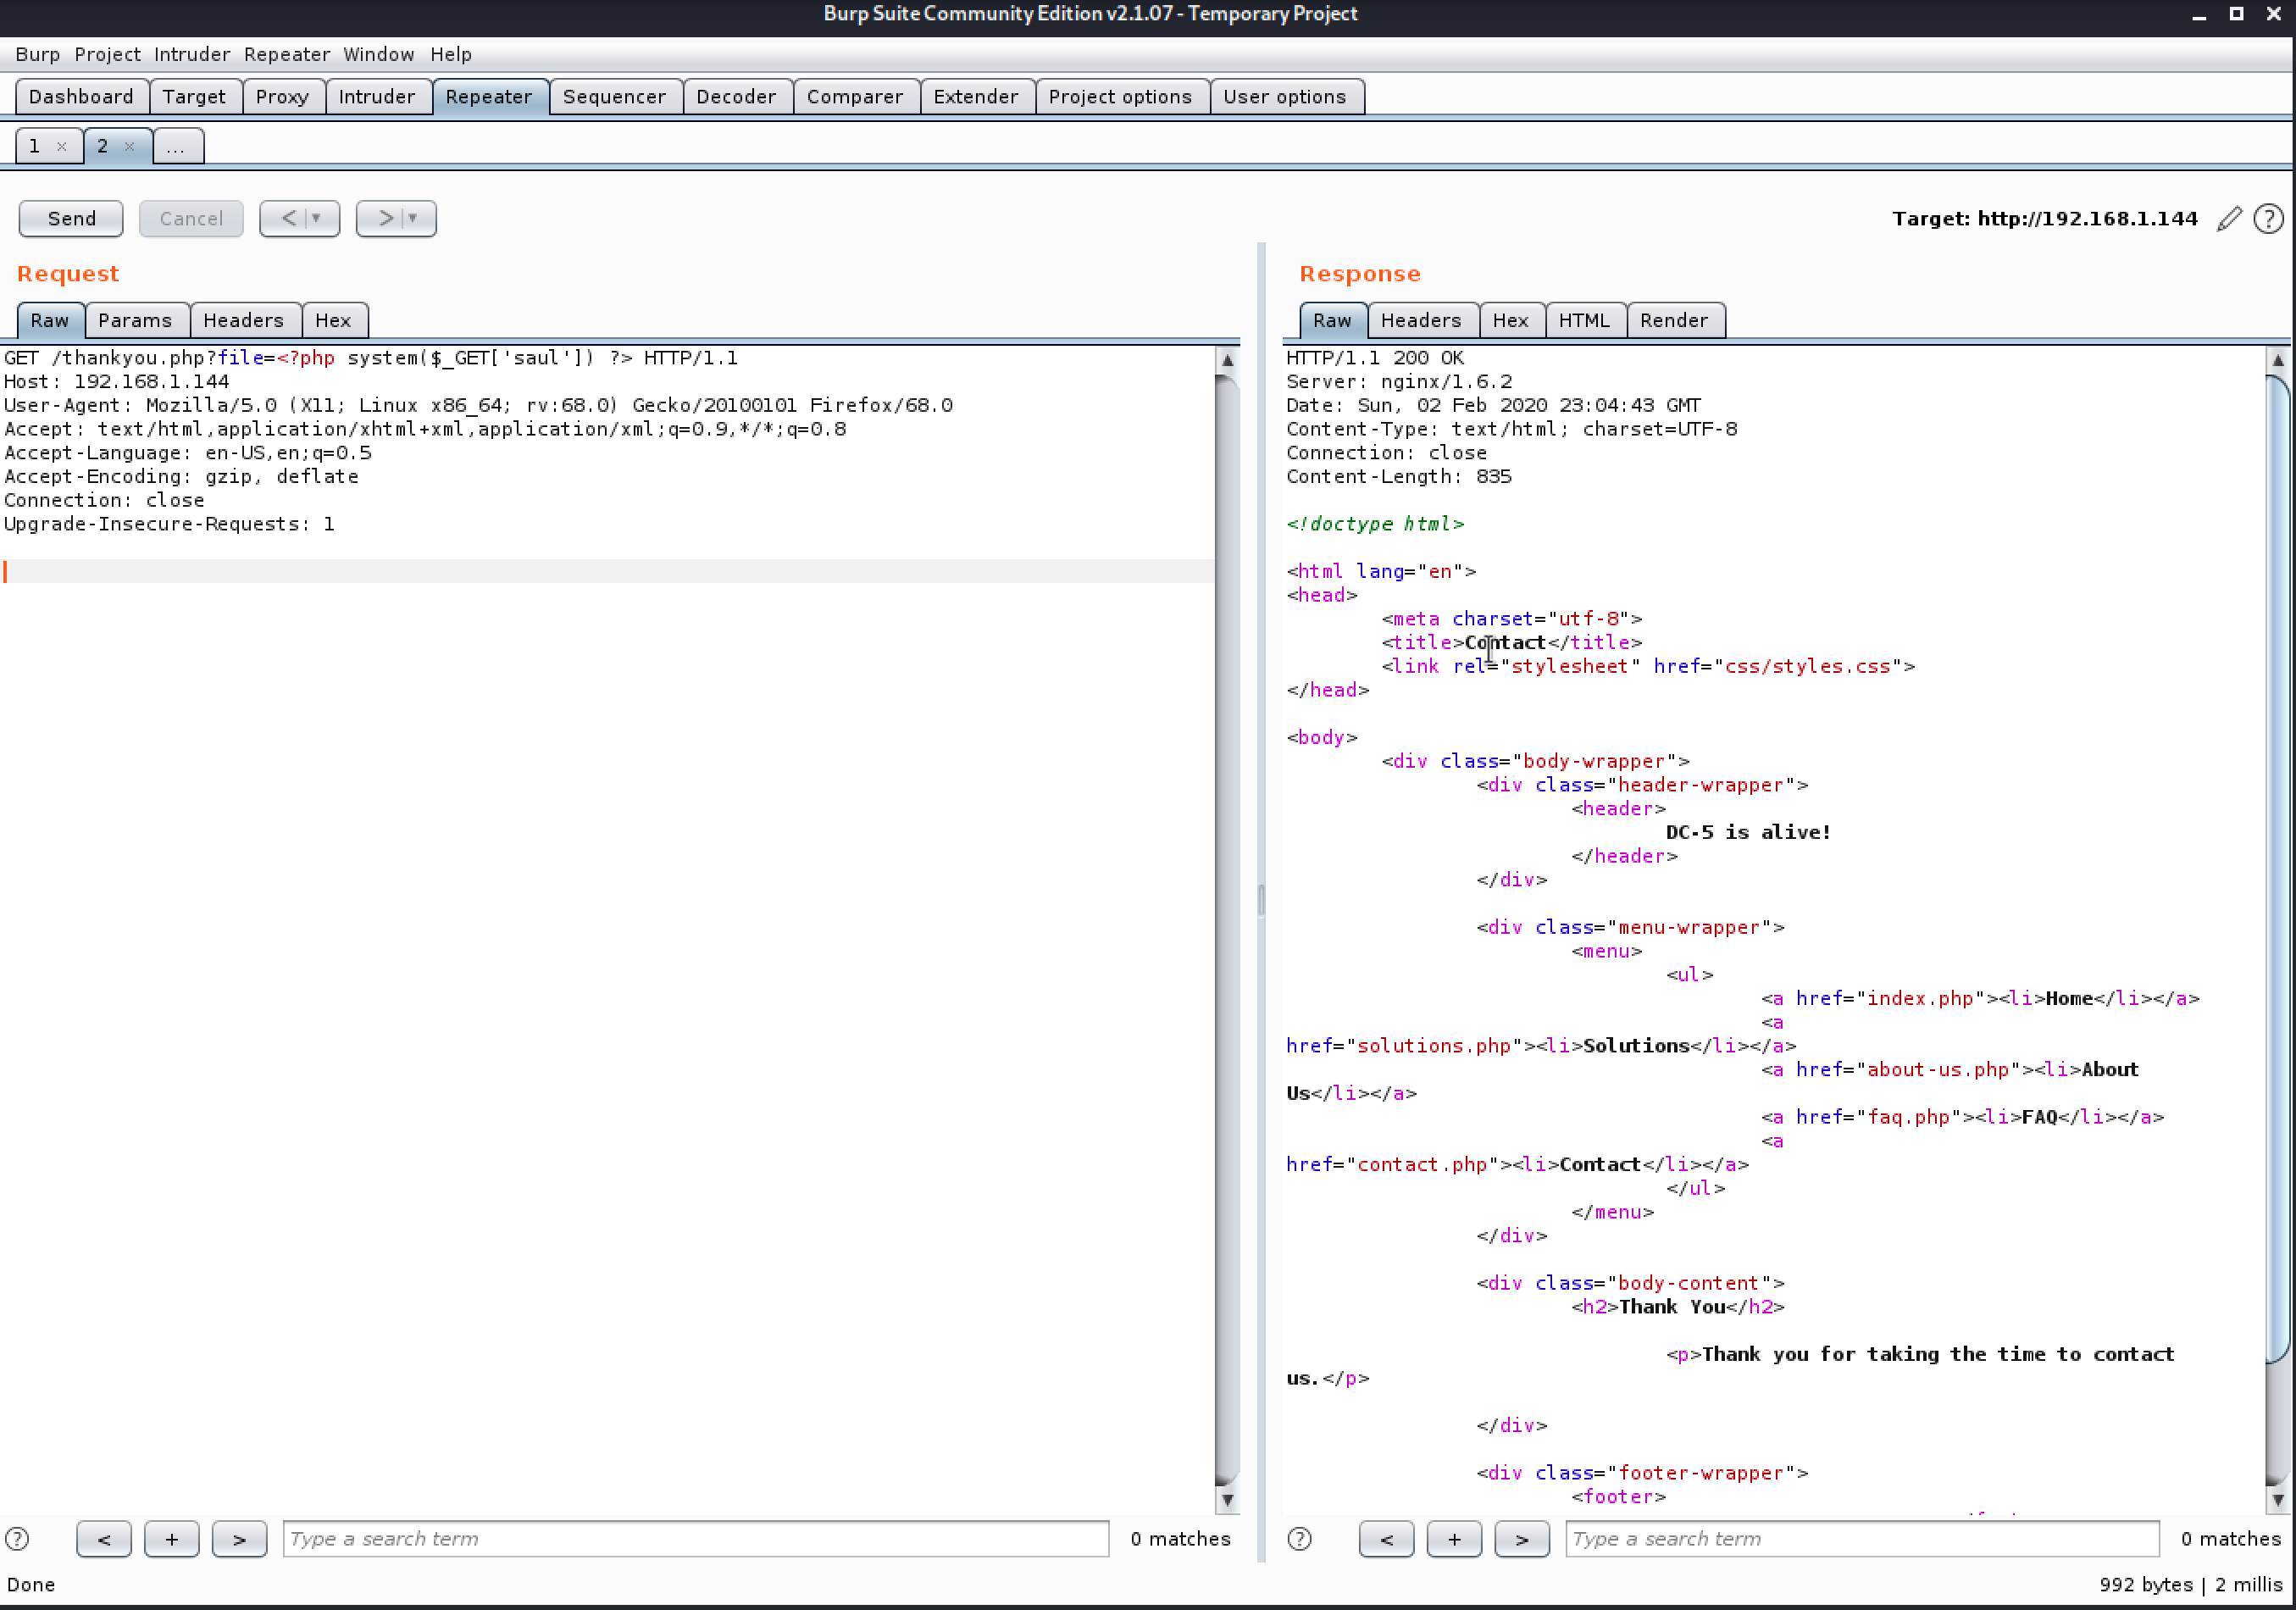The image size is (2296, 1610).
Task: Switch to the Proxy tab
Action: (x=282, y=97)
